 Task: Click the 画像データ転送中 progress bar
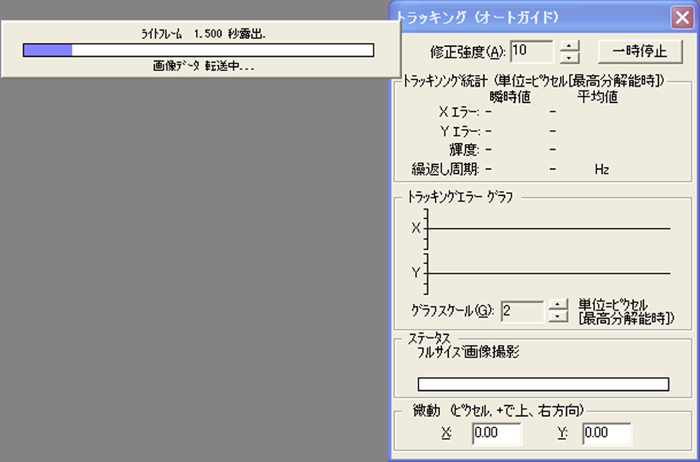[199, 50]
